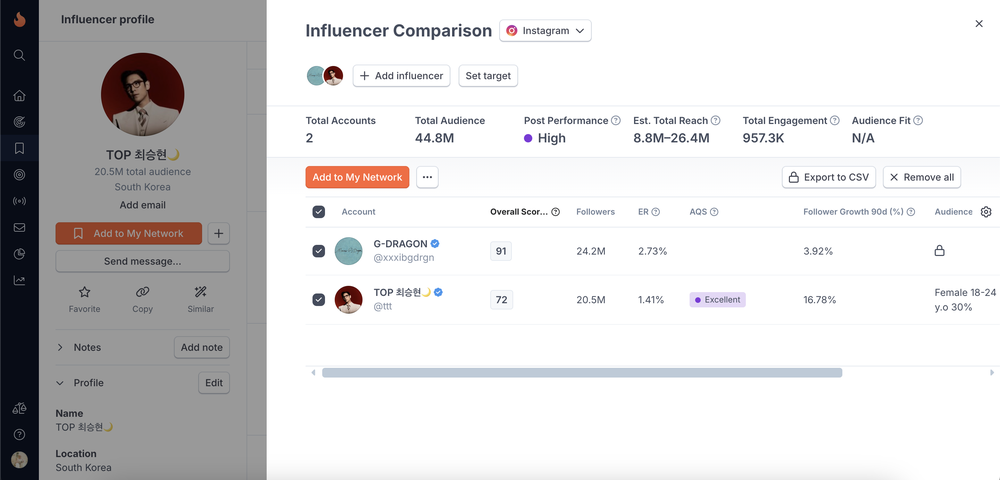
Task: Click Add note button
Action: coord(202,347)
